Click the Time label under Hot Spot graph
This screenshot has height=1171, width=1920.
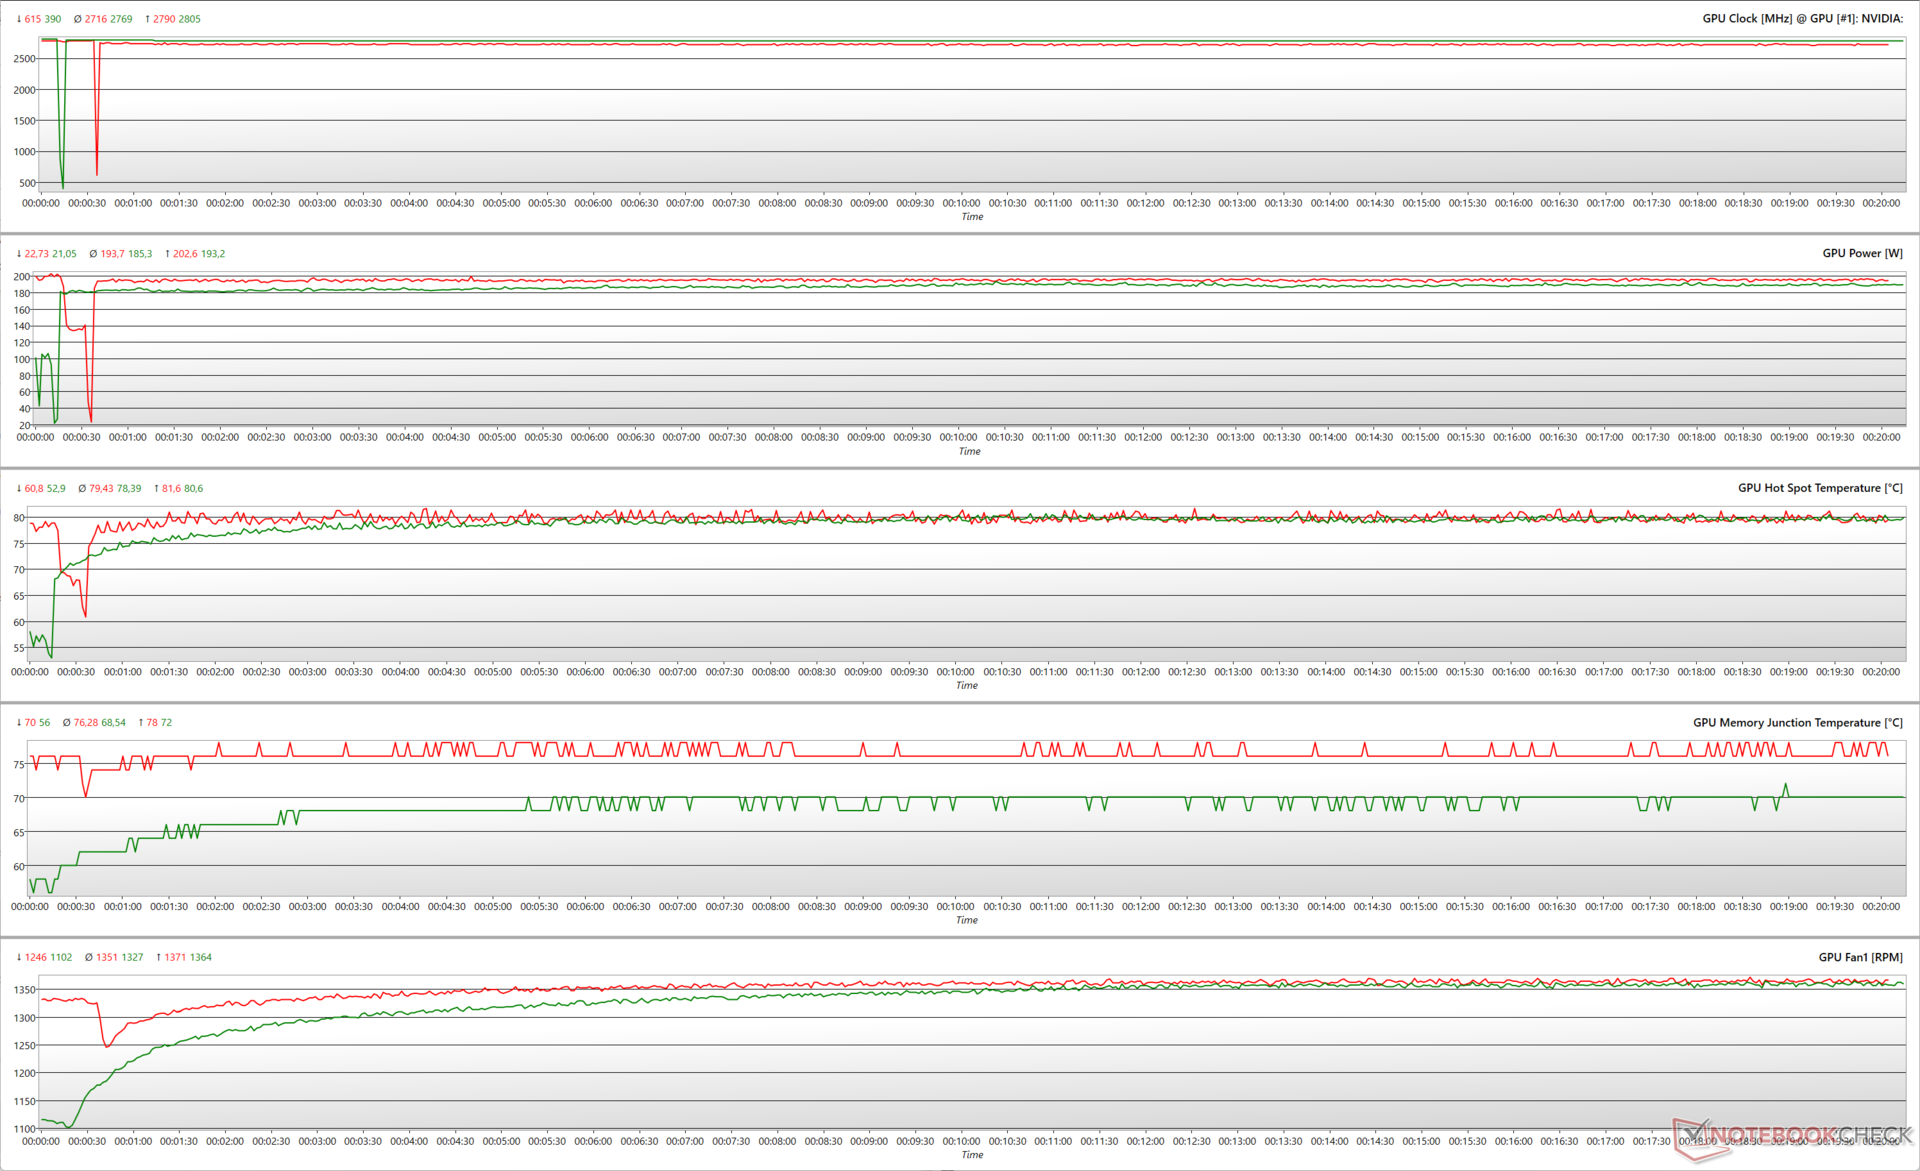966,686
